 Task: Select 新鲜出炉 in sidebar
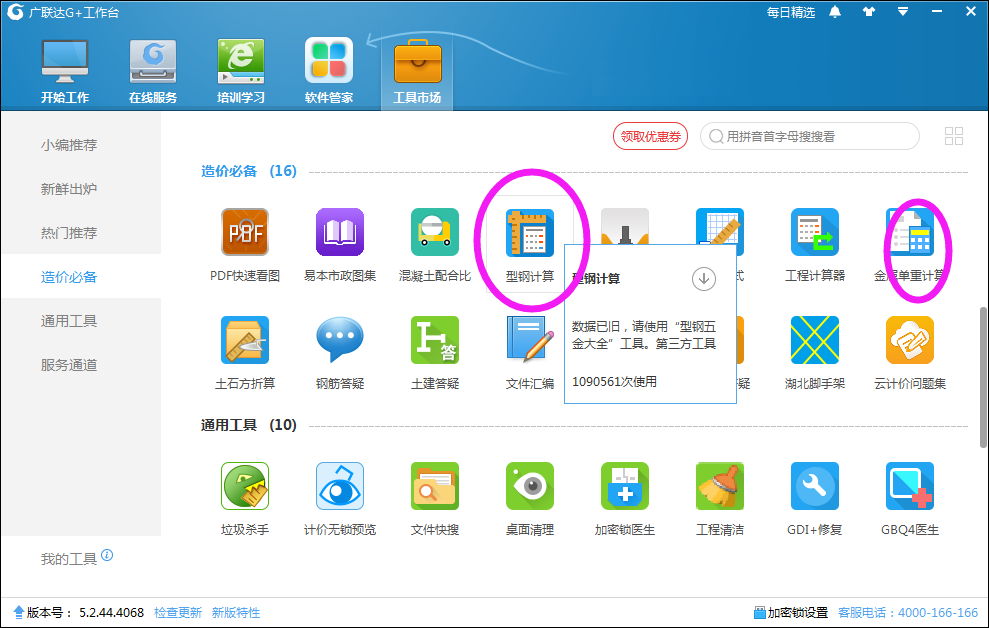(69, 189)
